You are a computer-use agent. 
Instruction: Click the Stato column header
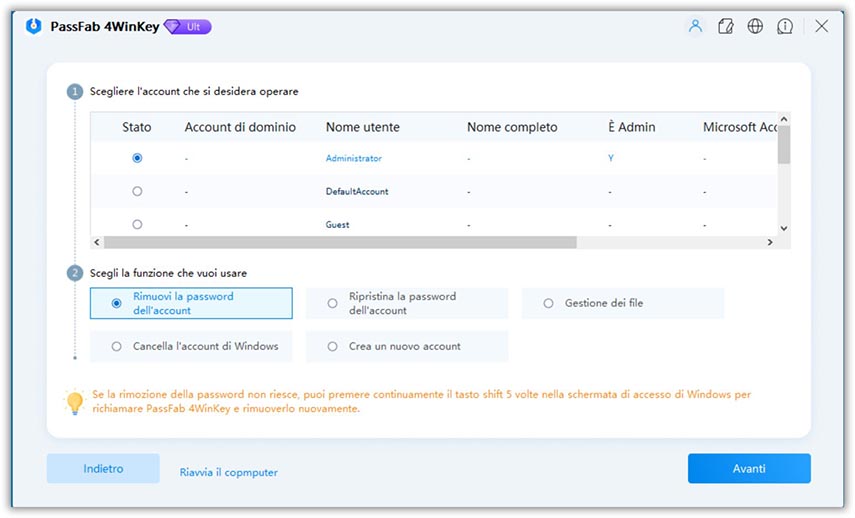(x=136, y=127)
